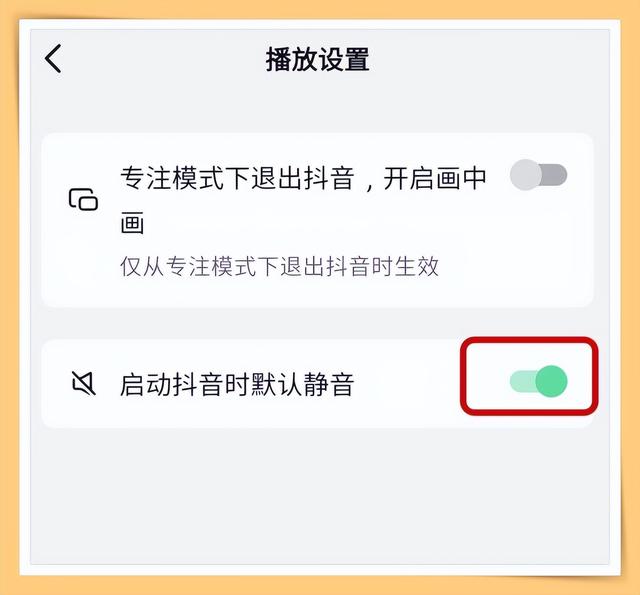The width and height of the screenshot is (640, 595).
Task: Turn off the 启动抖音时默认静音 switch
Action: pyautogui.click(x=538, y=381)
